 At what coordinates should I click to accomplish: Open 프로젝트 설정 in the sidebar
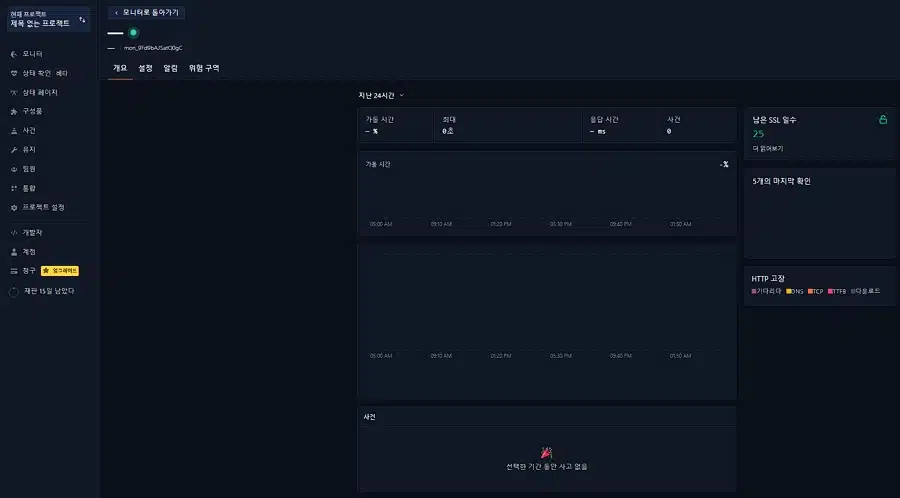[x=43, y=208]
